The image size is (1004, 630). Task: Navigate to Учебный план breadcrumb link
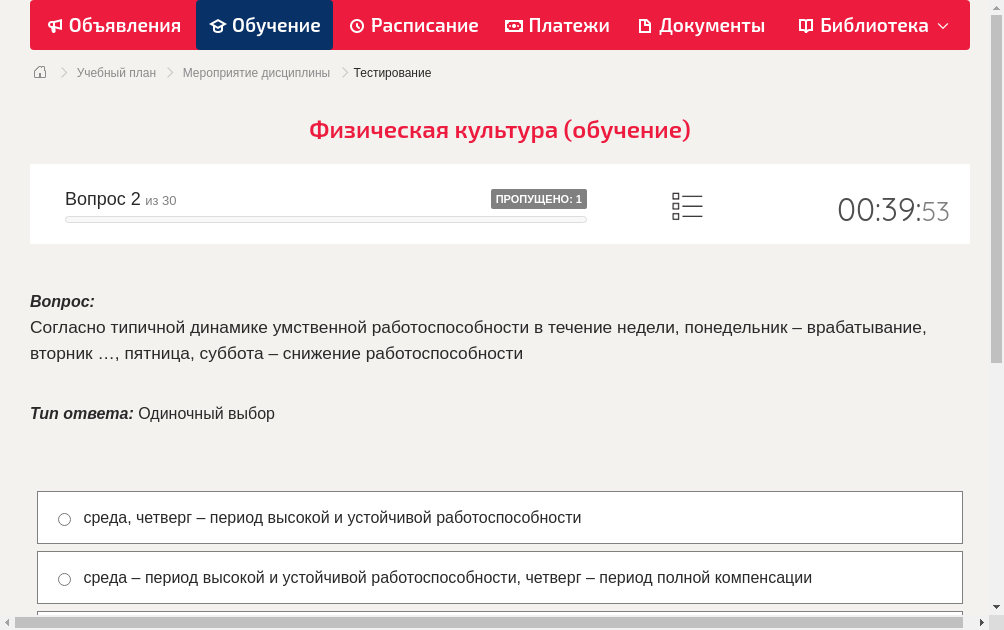(115, 72)
